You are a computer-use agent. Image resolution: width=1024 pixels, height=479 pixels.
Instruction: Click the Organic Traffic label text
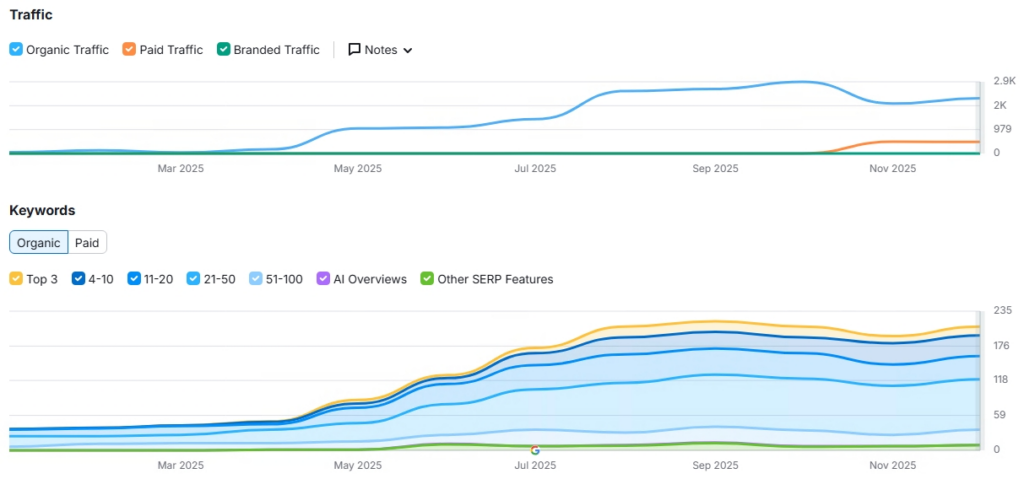pyautogui.click(x=67, y=50)
